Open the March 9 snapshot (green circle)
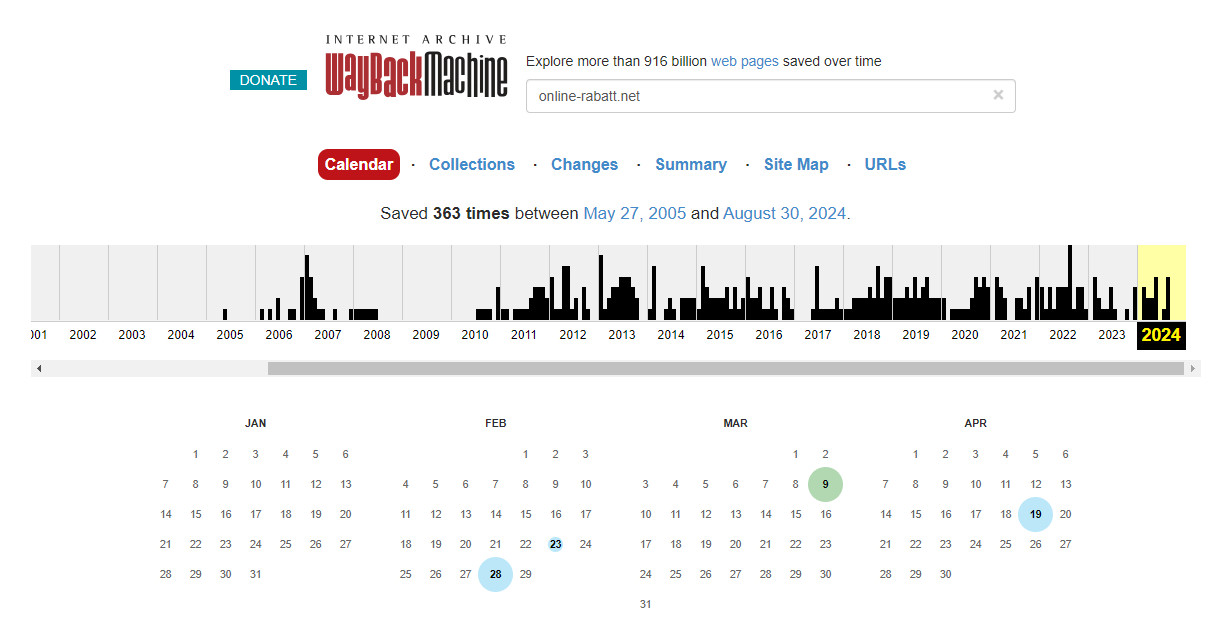 pyautogui.click(x=825, y=484)
